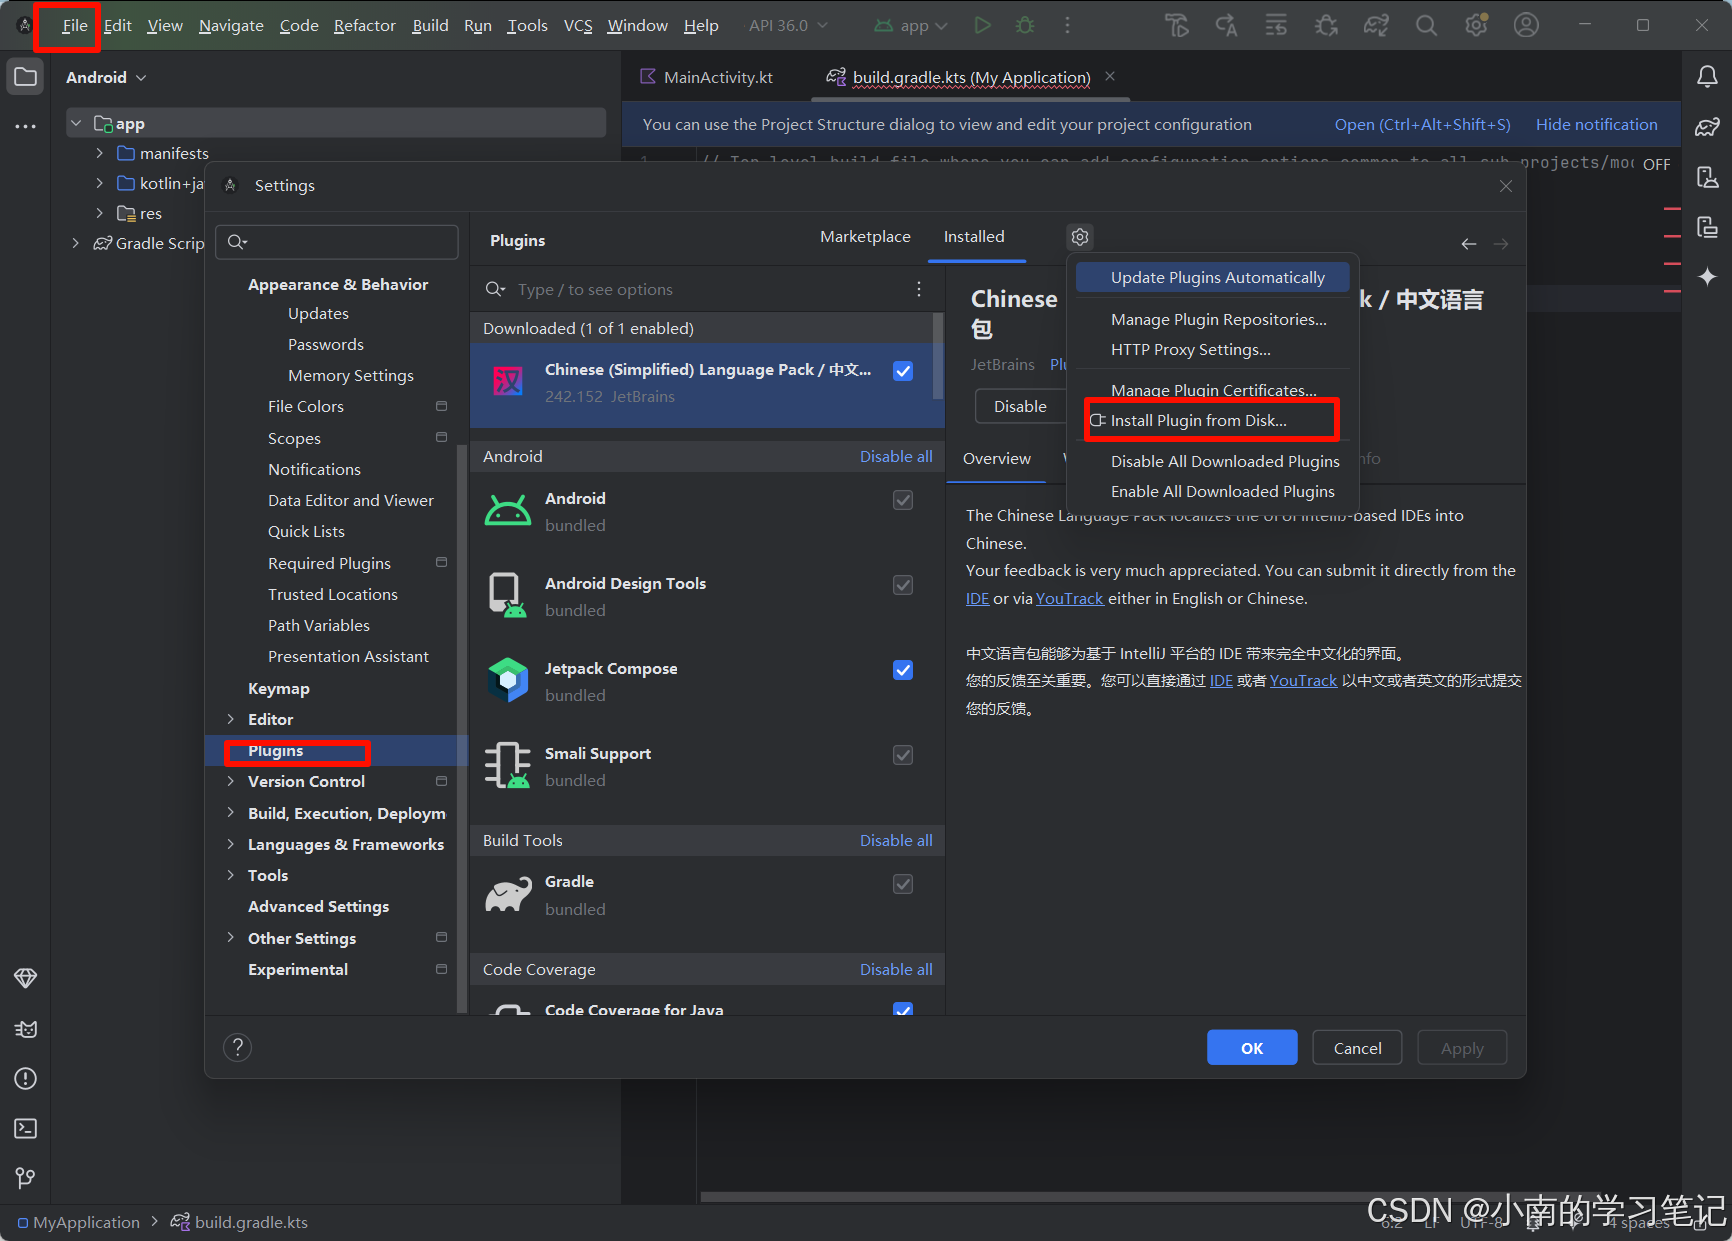Click the Sync Project with Gradle Files icon

coord(1377,25)
